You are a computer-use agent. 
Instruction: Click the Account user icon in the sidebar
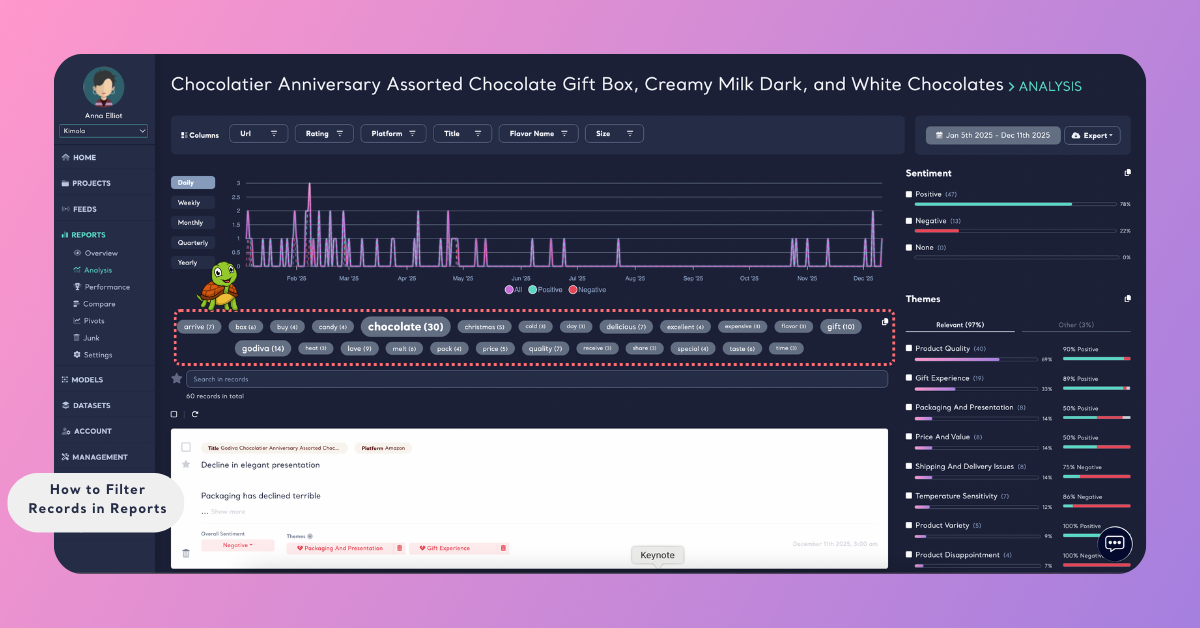point(66,432)
